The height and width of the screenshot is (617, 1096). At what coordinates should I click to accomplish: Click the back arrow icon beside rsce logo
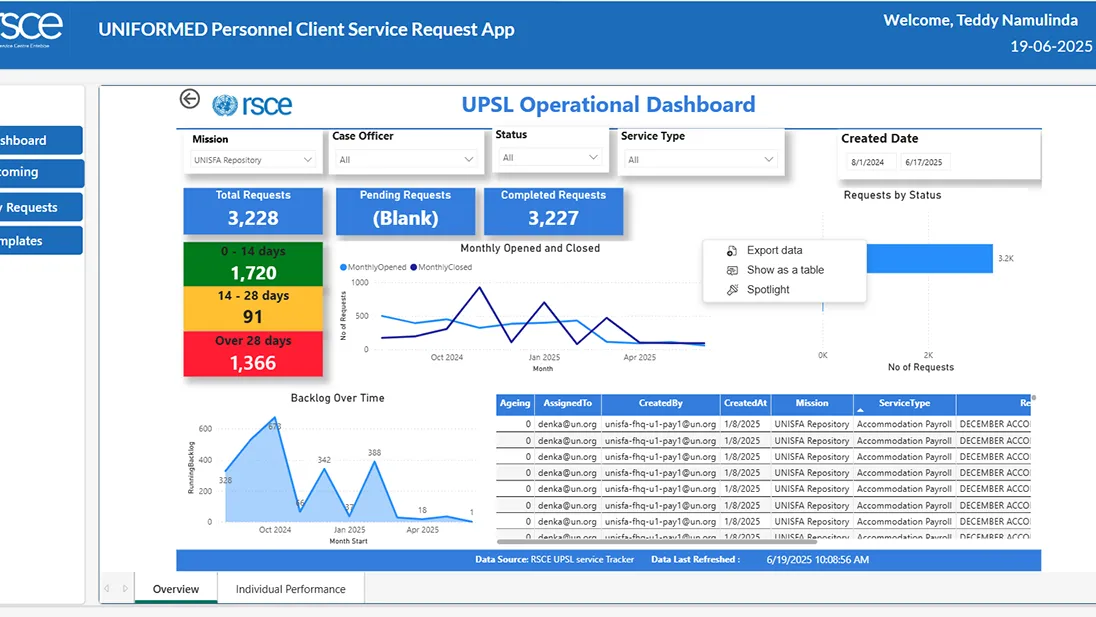(189, 99)
